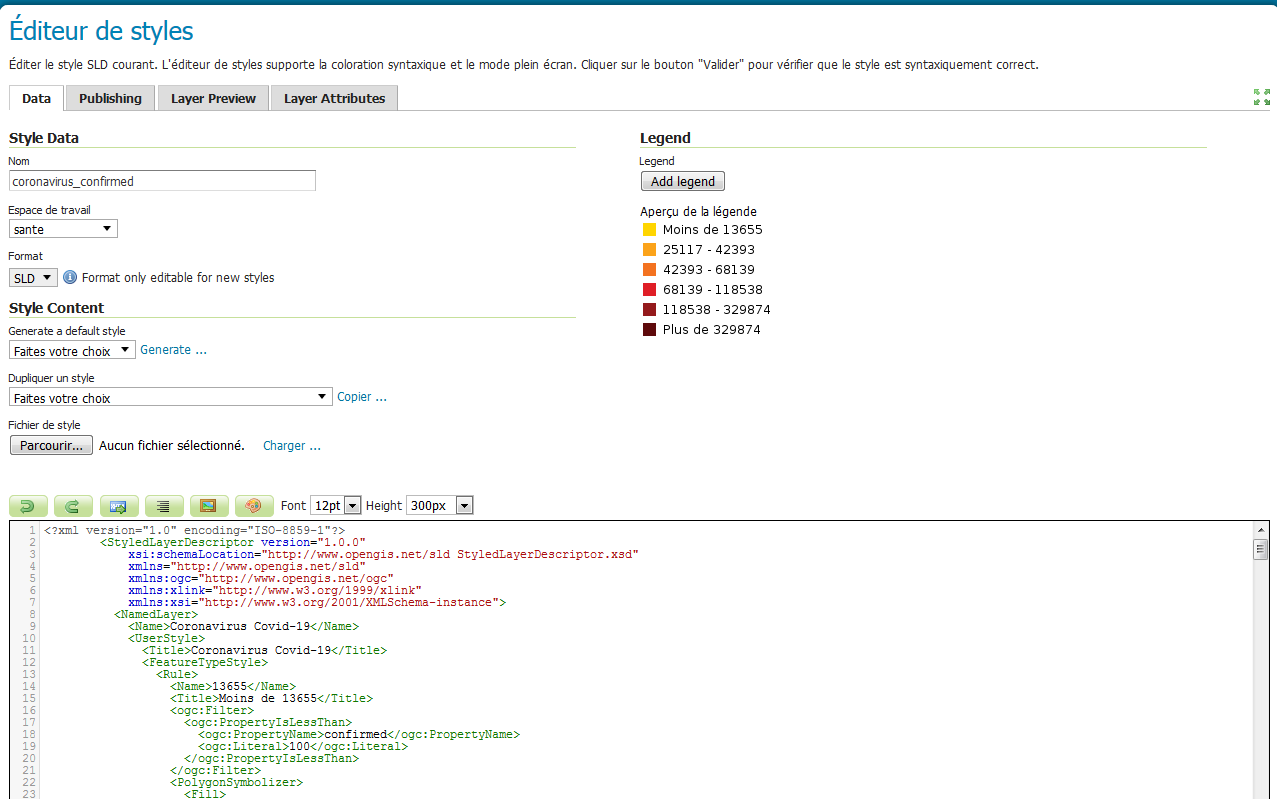Toggle fullscreen mode with the green arrows icon
Image resolution: width=1277 pixels, height=799 pixels.
coord(1262,97)
